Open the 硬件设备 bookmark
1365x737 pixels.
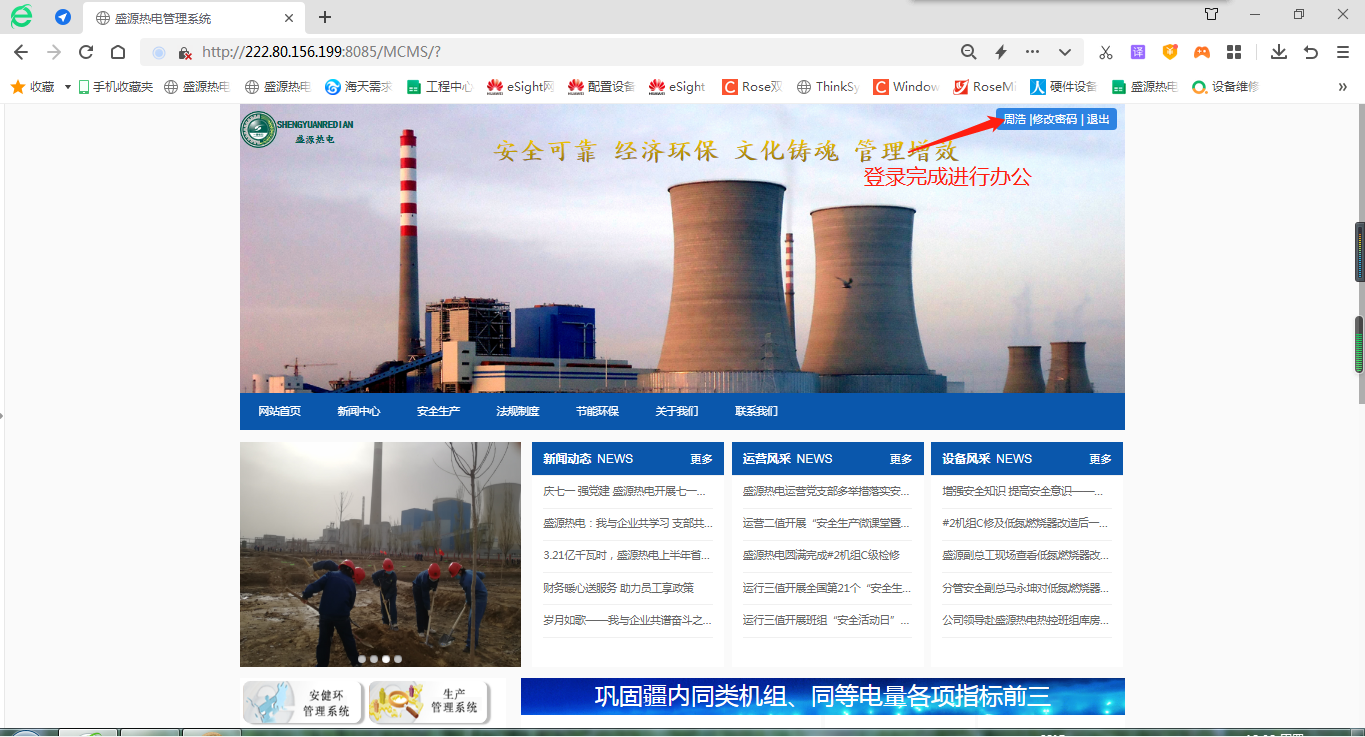[x=1064, y=87]
